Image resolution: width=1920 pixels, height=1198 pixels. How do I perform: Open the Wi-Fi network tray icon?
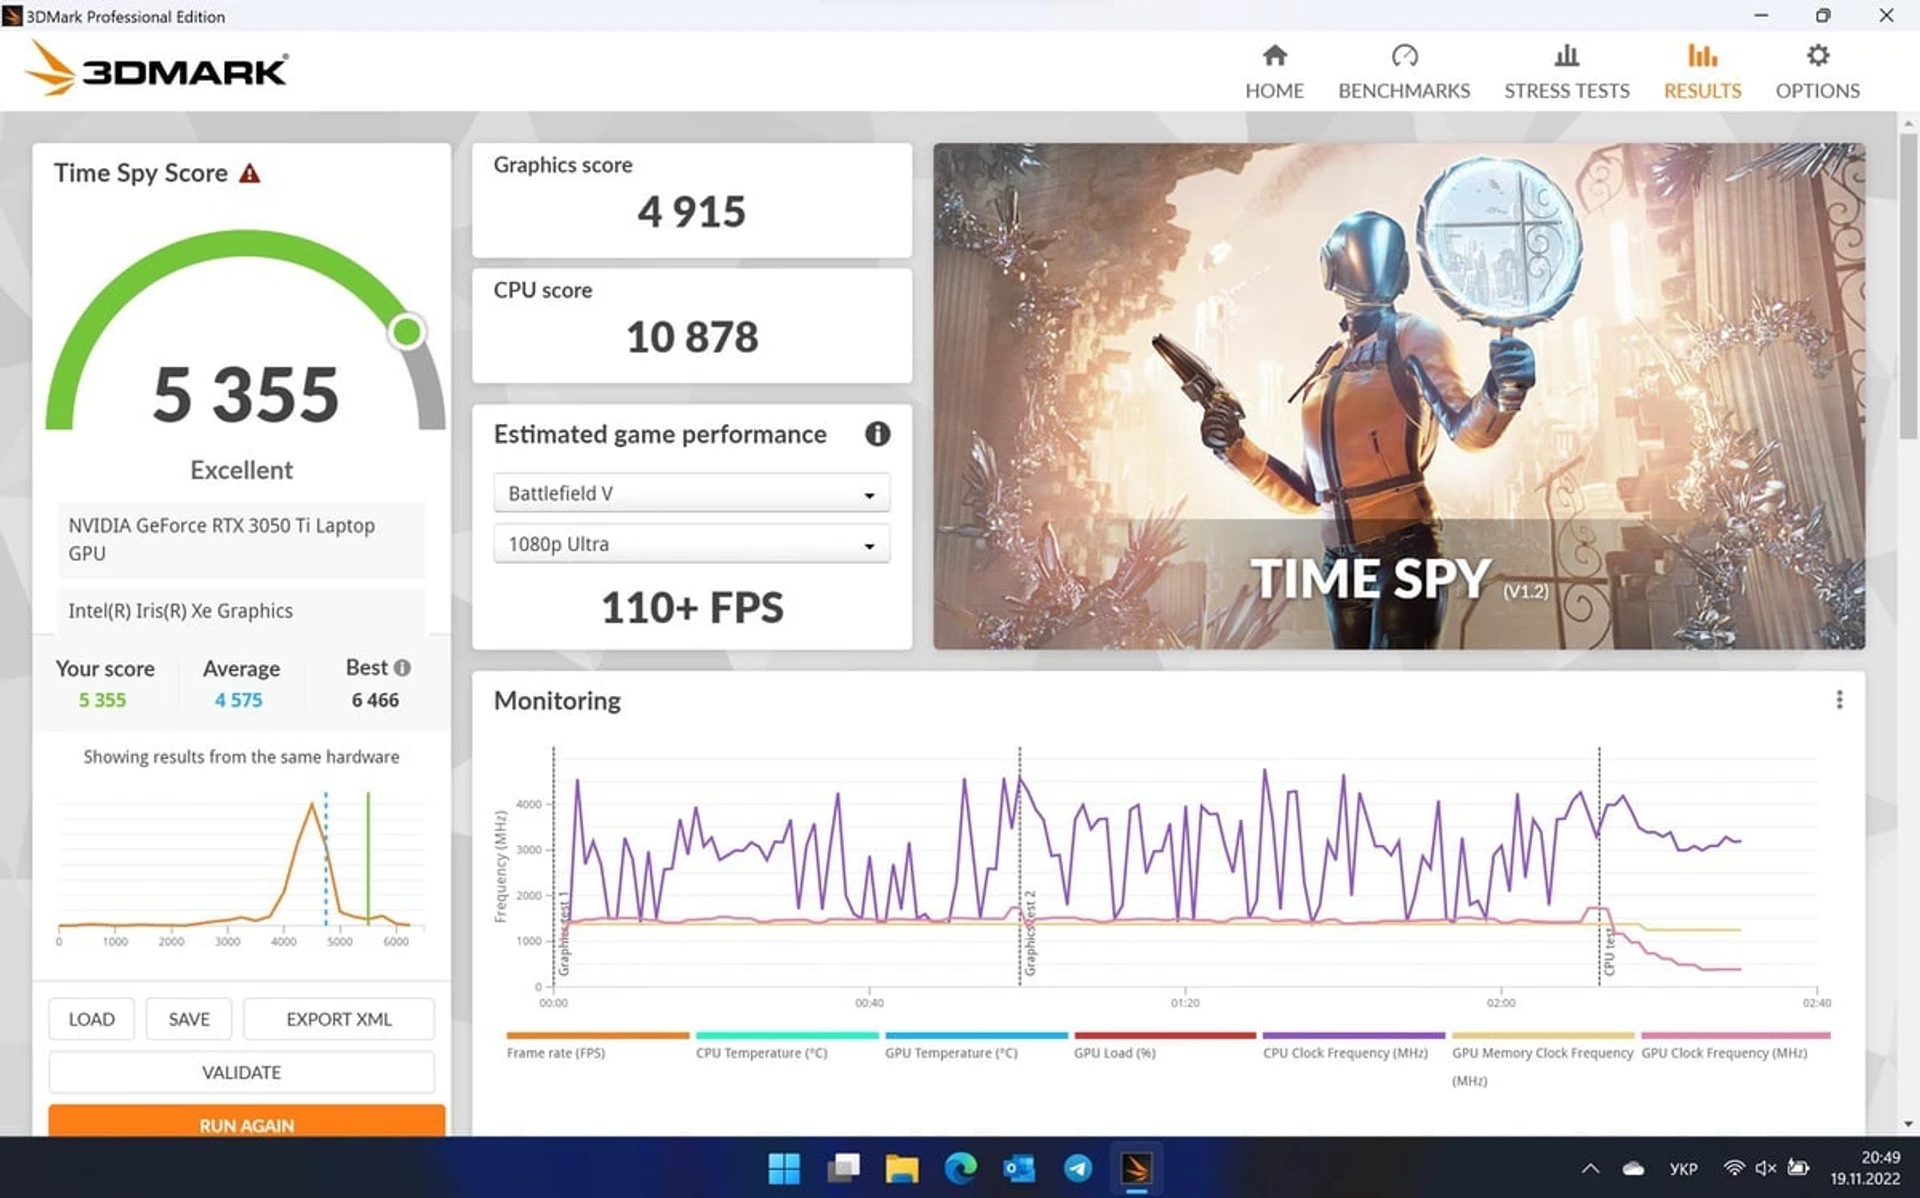[x=1734, y=1167]
